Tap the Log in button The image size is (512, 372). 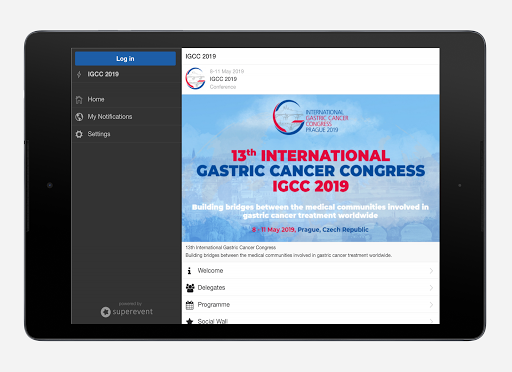point(125,59)
